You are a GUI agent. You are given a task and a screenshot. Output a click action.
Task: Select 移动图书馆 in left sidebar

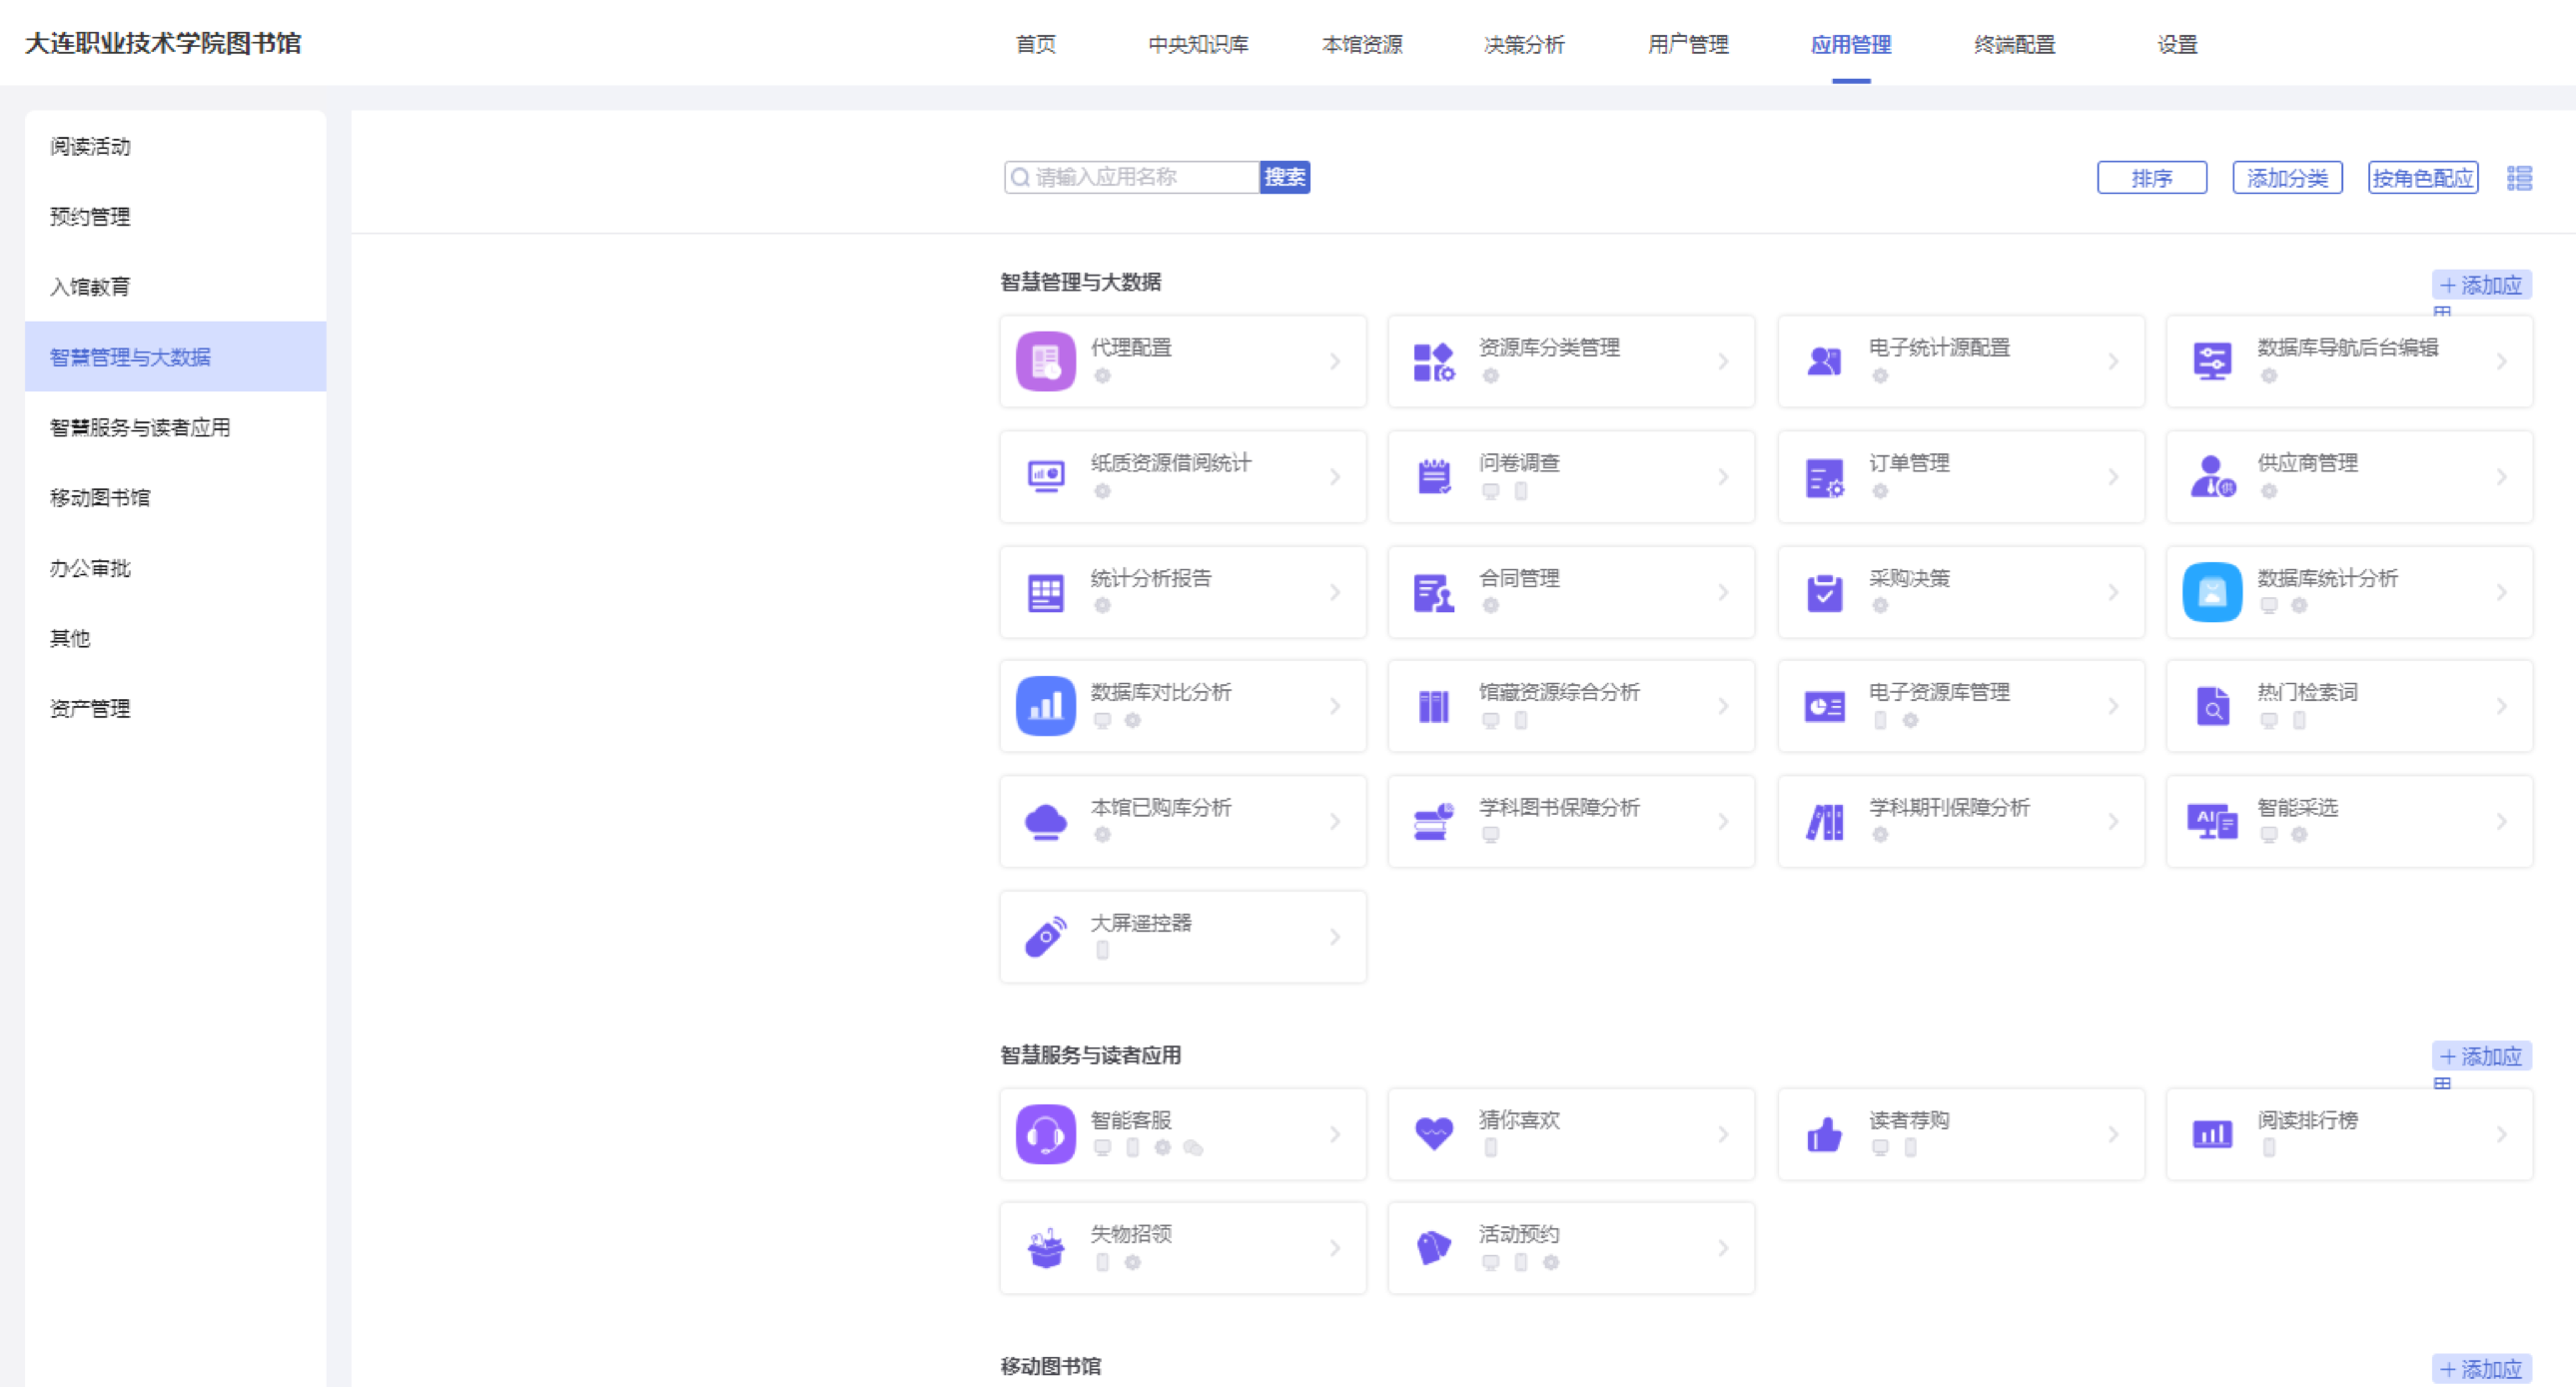[x=100, y=497]
